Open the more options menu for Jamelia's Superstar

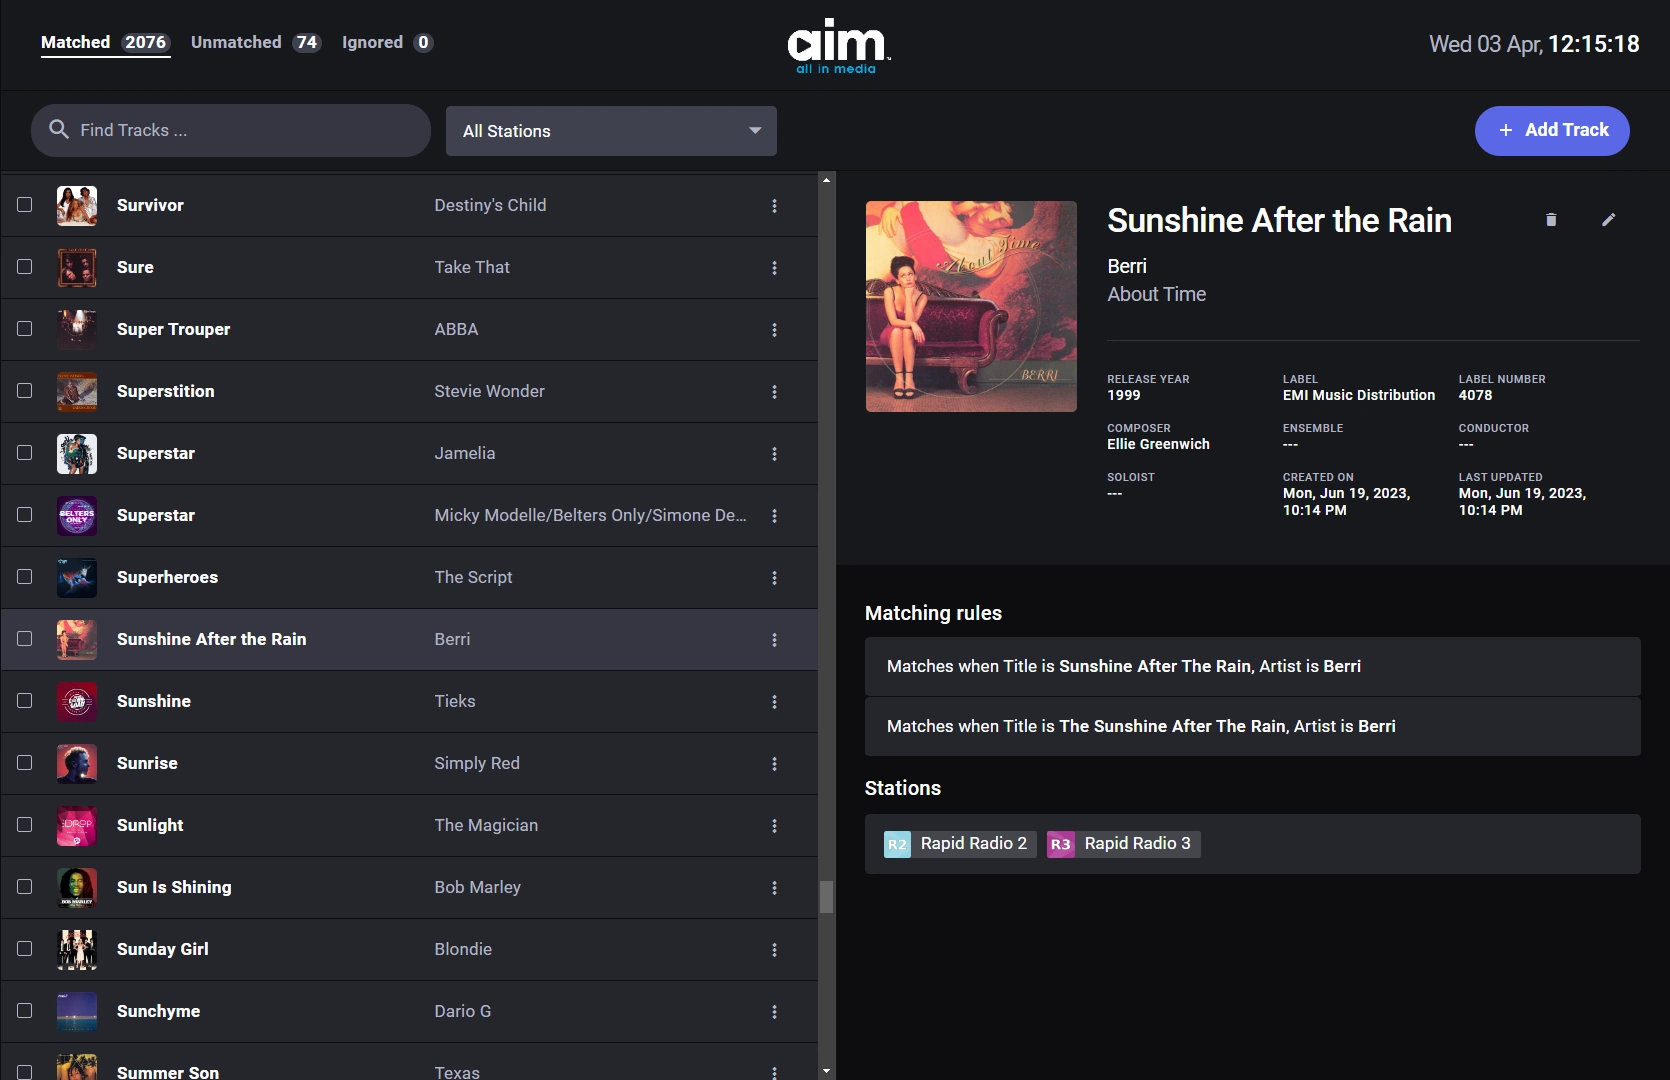pos(774,454)
